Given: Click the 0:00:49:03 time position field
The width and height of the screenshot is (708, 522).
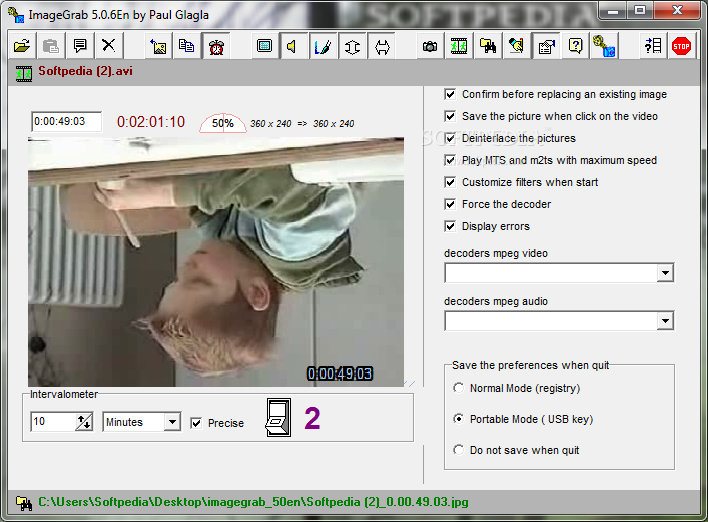Looking at the screenshot, I should tap(66, 121).
